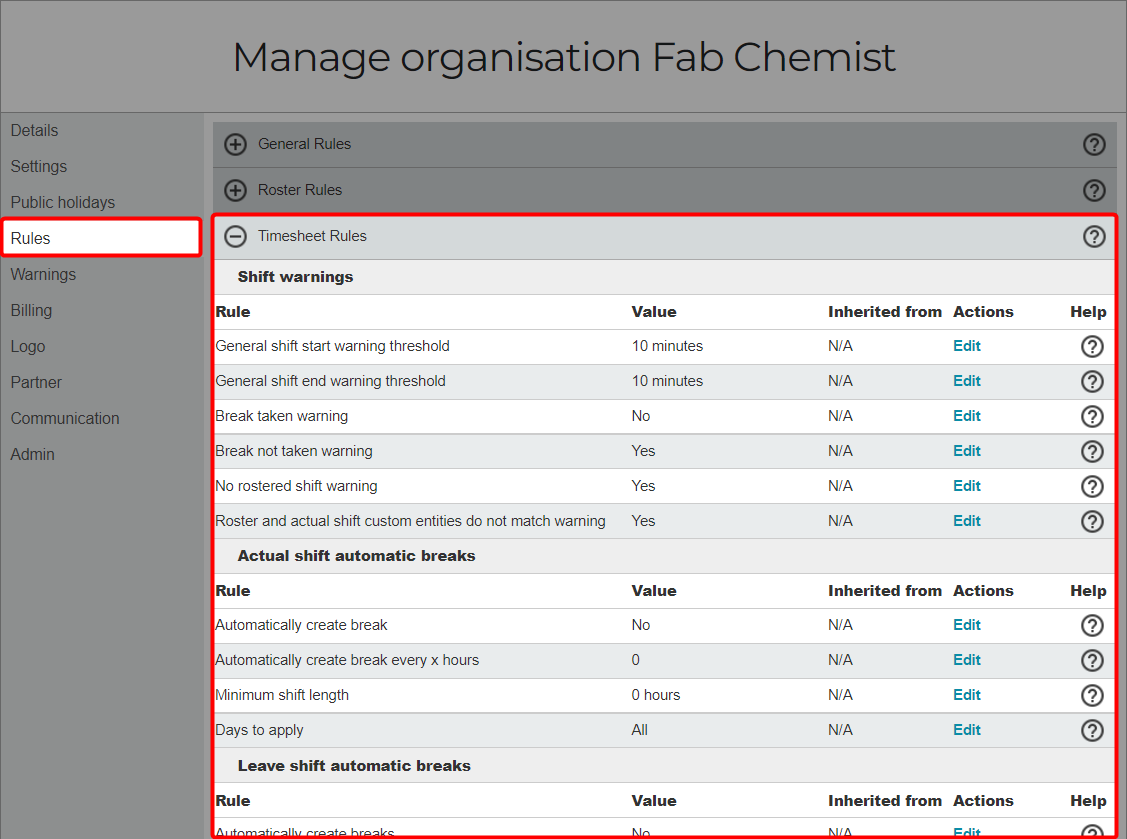
Task: Edit General shift start warning threshold
Action: 967,346
